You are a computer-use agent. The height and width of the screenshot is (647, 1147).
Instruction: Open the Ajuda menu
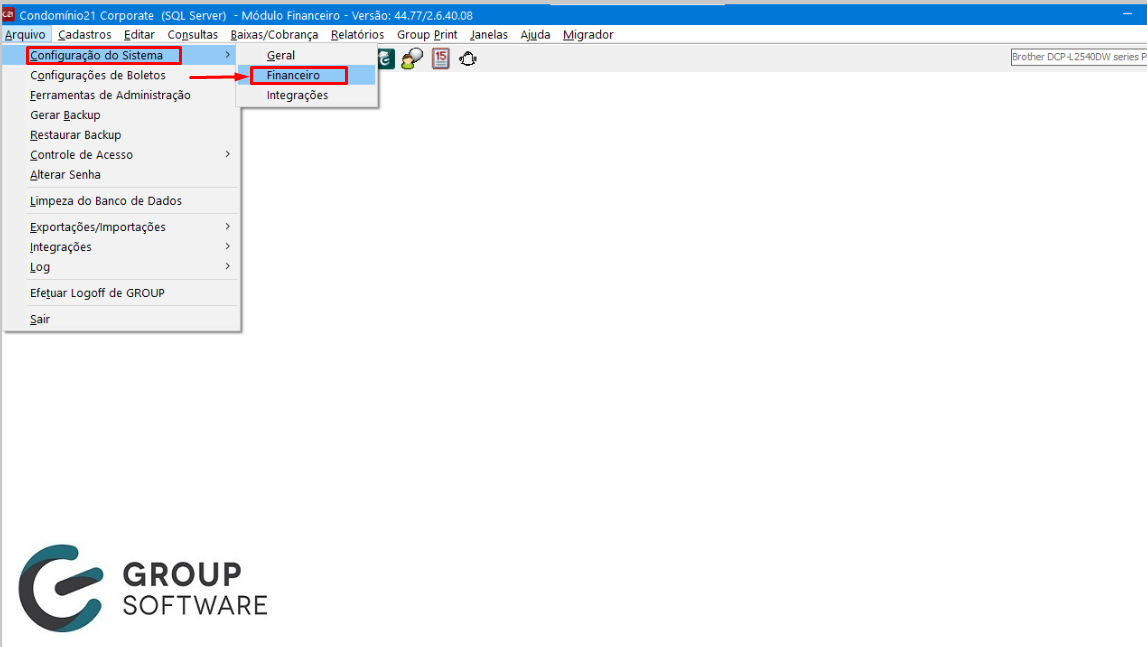[x=535, y=34]
